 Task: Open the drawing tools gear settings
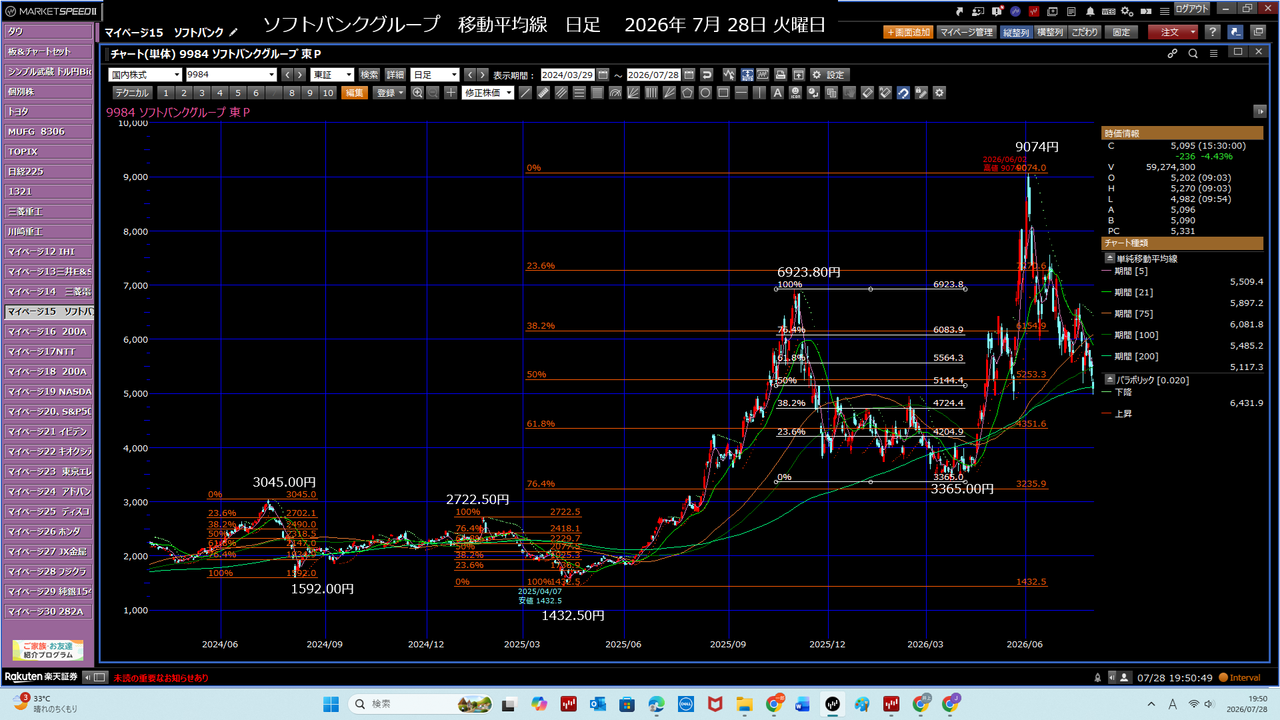click(939, 93)
